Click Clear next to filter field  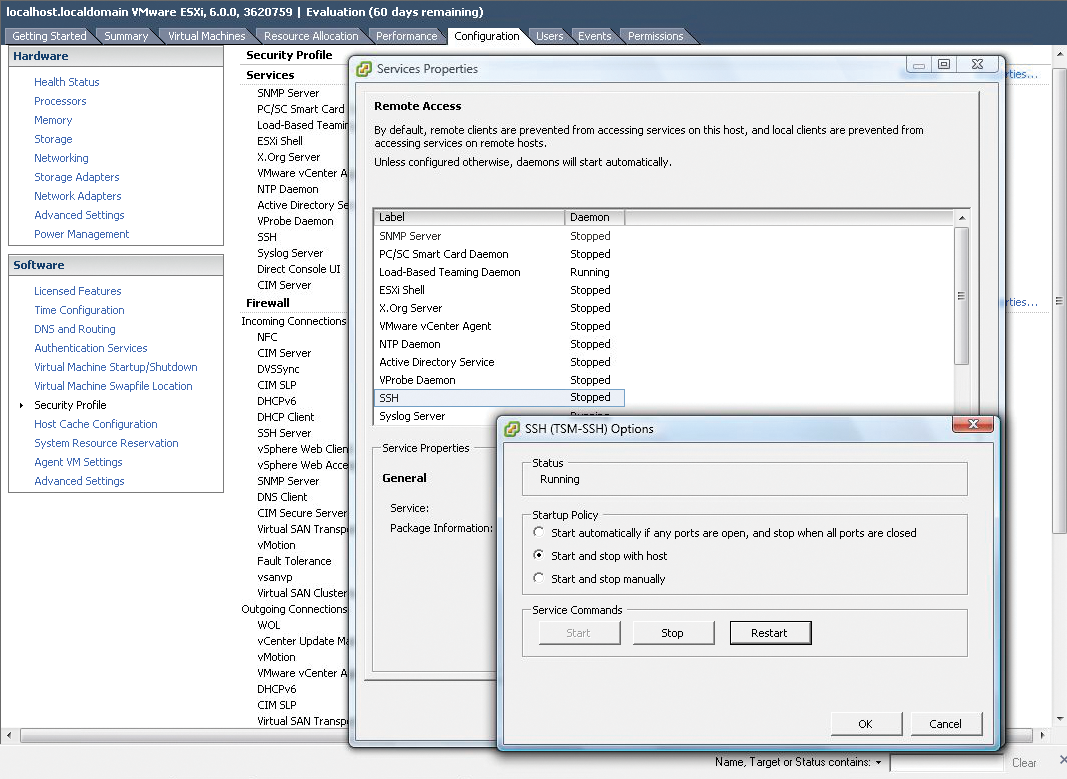1024,763
